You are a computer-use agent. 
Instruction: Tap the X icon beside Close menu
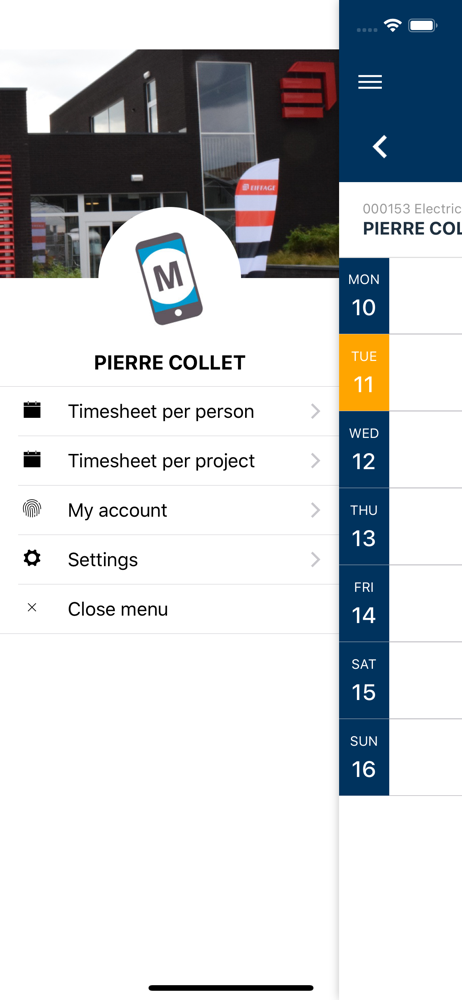pyautogui.click(x=32, y=608)
